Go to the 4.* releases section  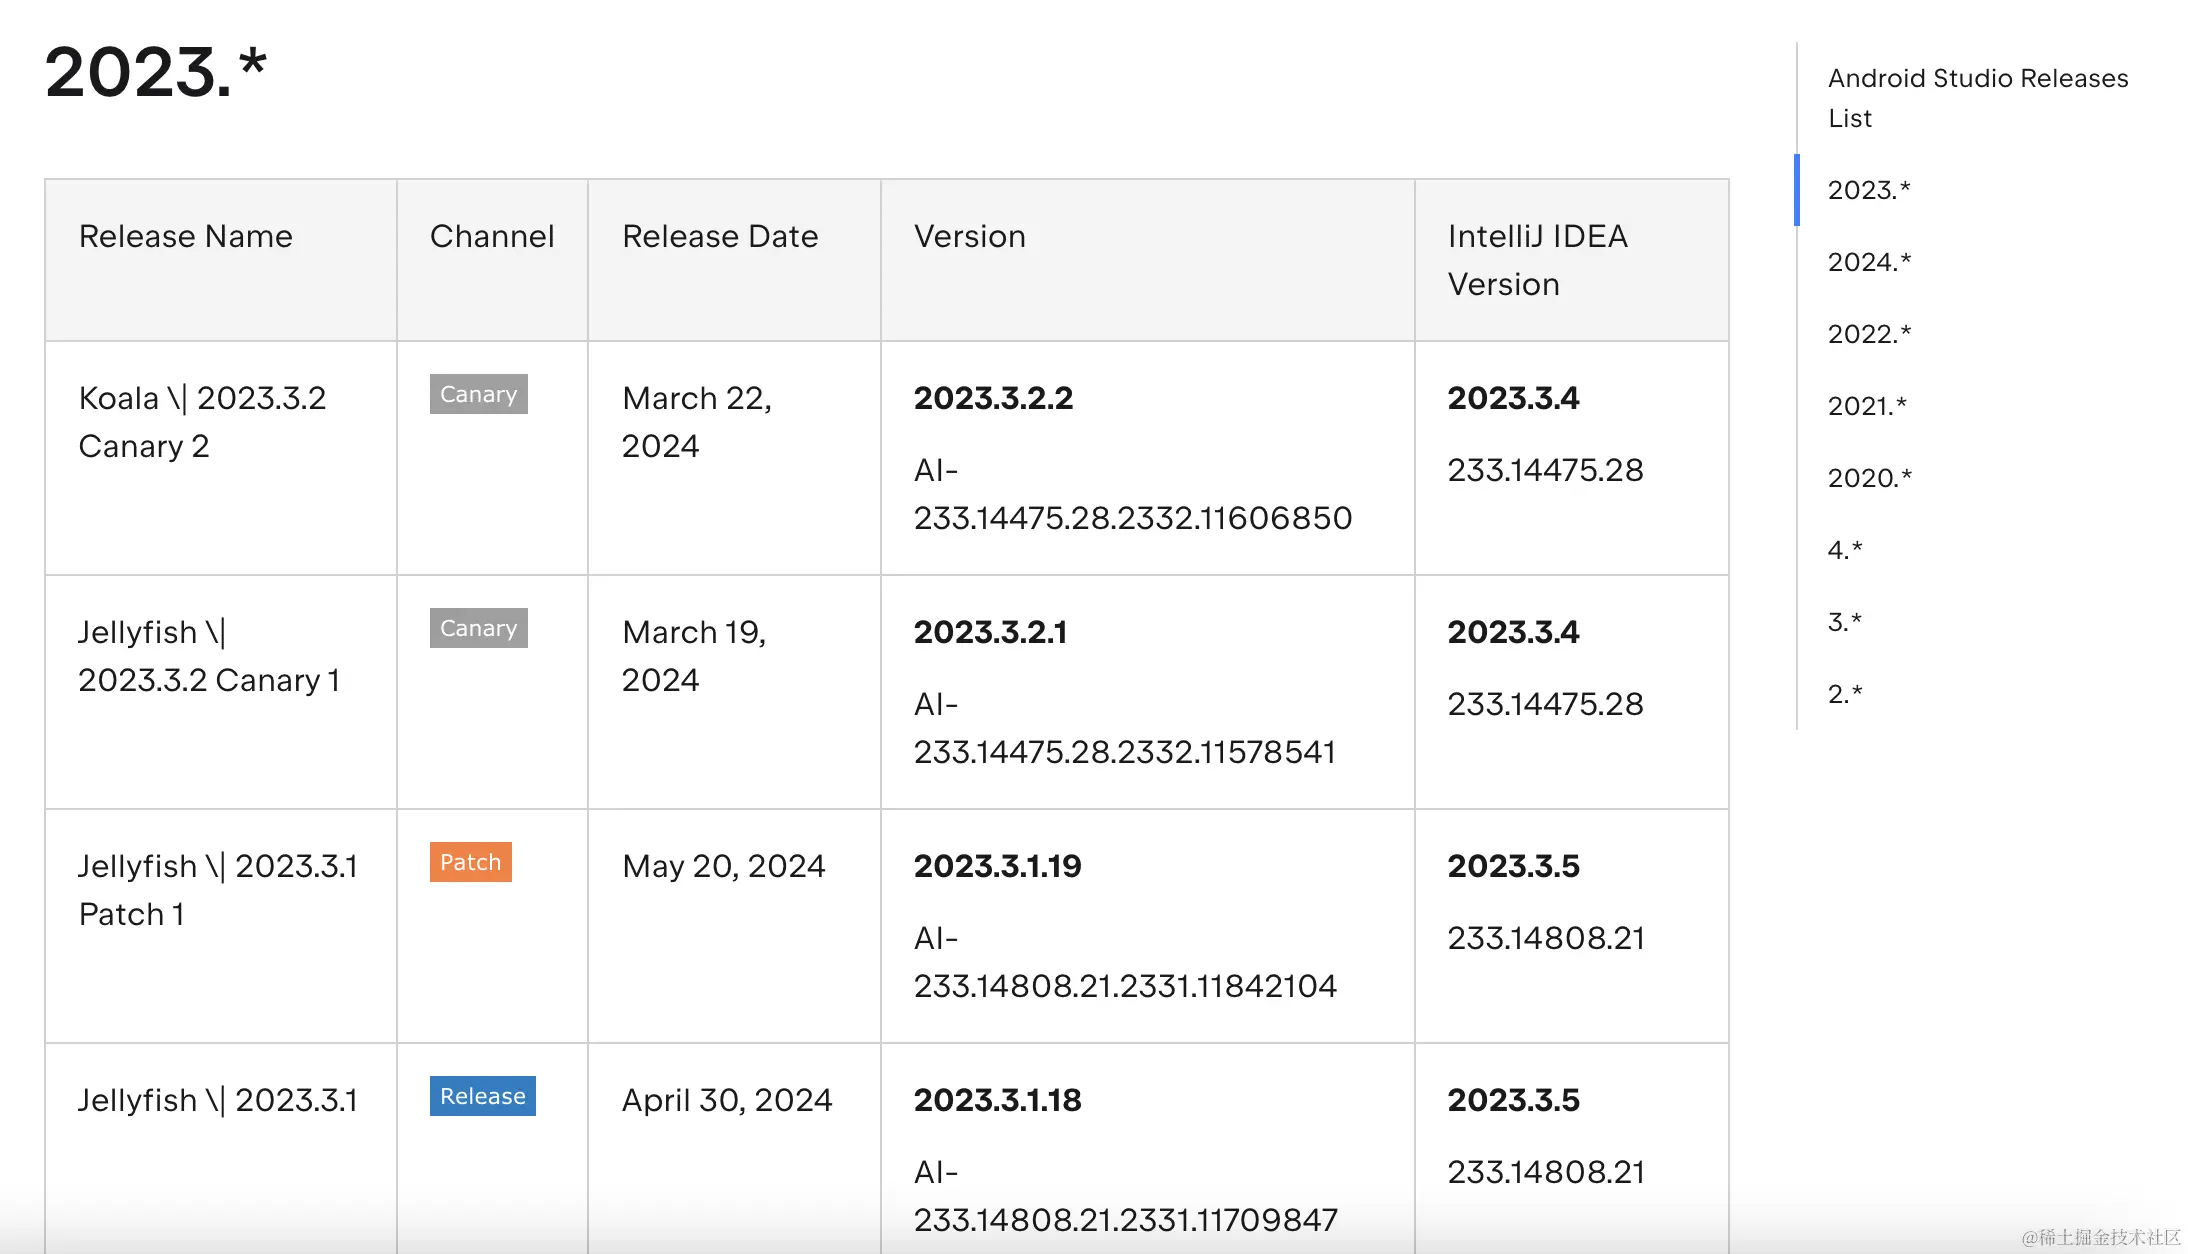tap(1844, 550)
